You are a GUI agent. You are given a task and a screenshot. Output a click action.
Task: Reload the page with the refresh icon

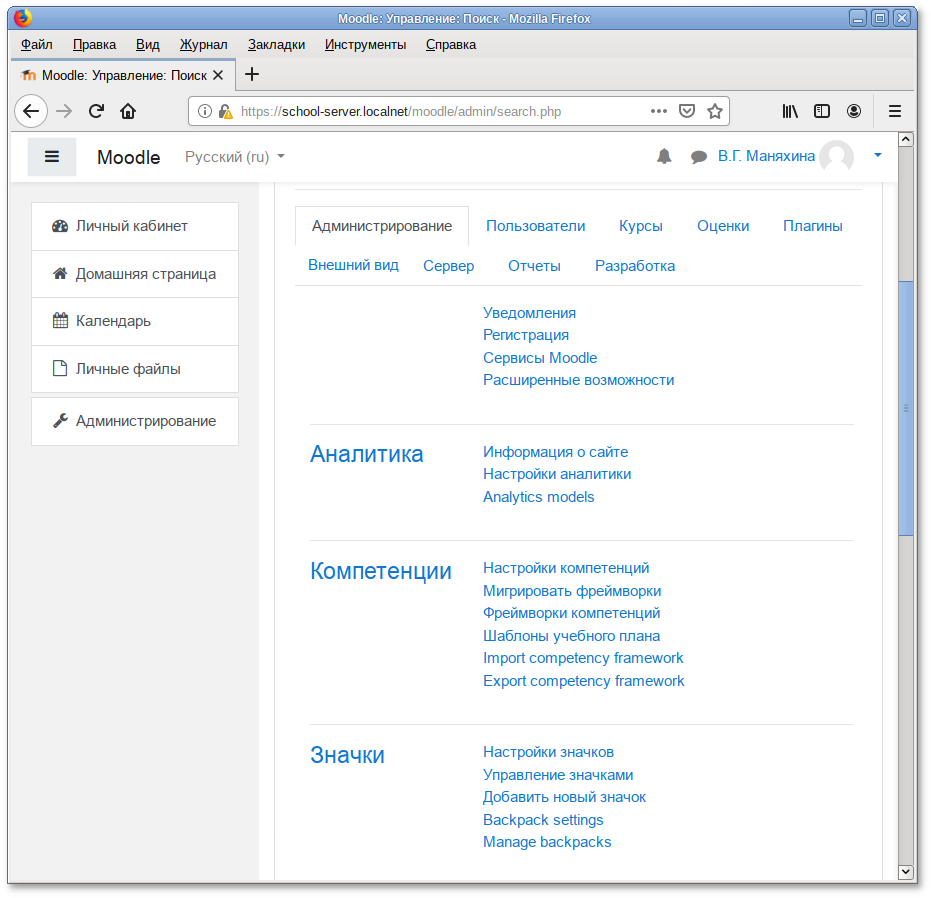(96, 111)
